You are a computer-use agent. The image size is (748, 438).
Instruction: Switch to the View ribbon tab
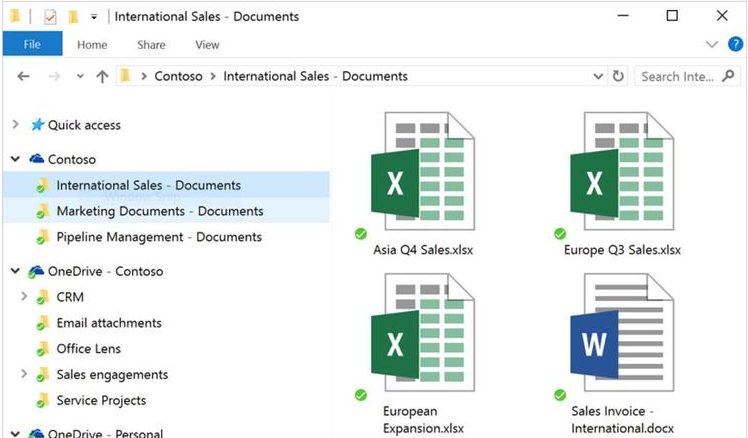point(207,45)
